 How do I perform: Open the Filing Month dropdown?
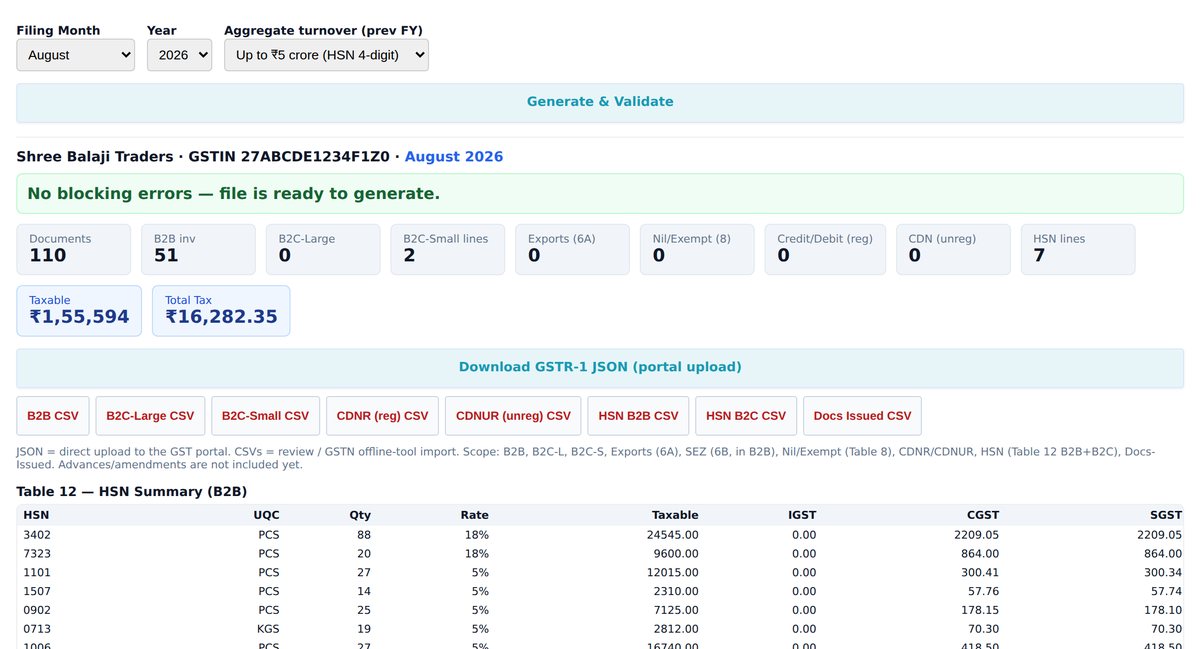[75, 55]
